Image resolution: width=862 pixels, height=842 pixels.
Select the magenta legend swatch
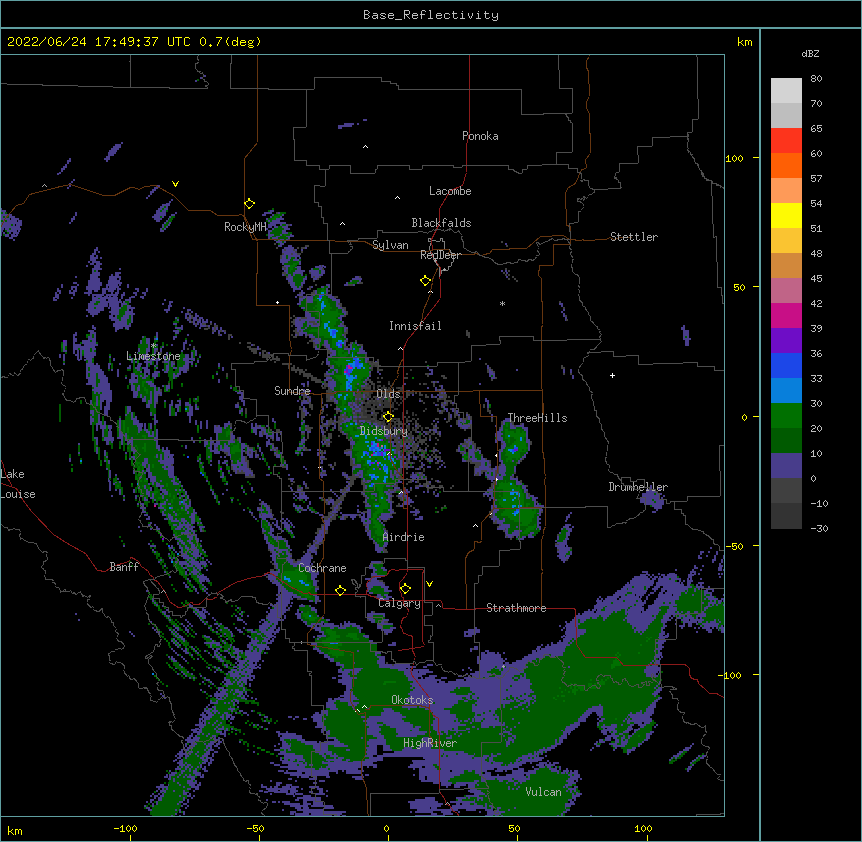[786, 315]
